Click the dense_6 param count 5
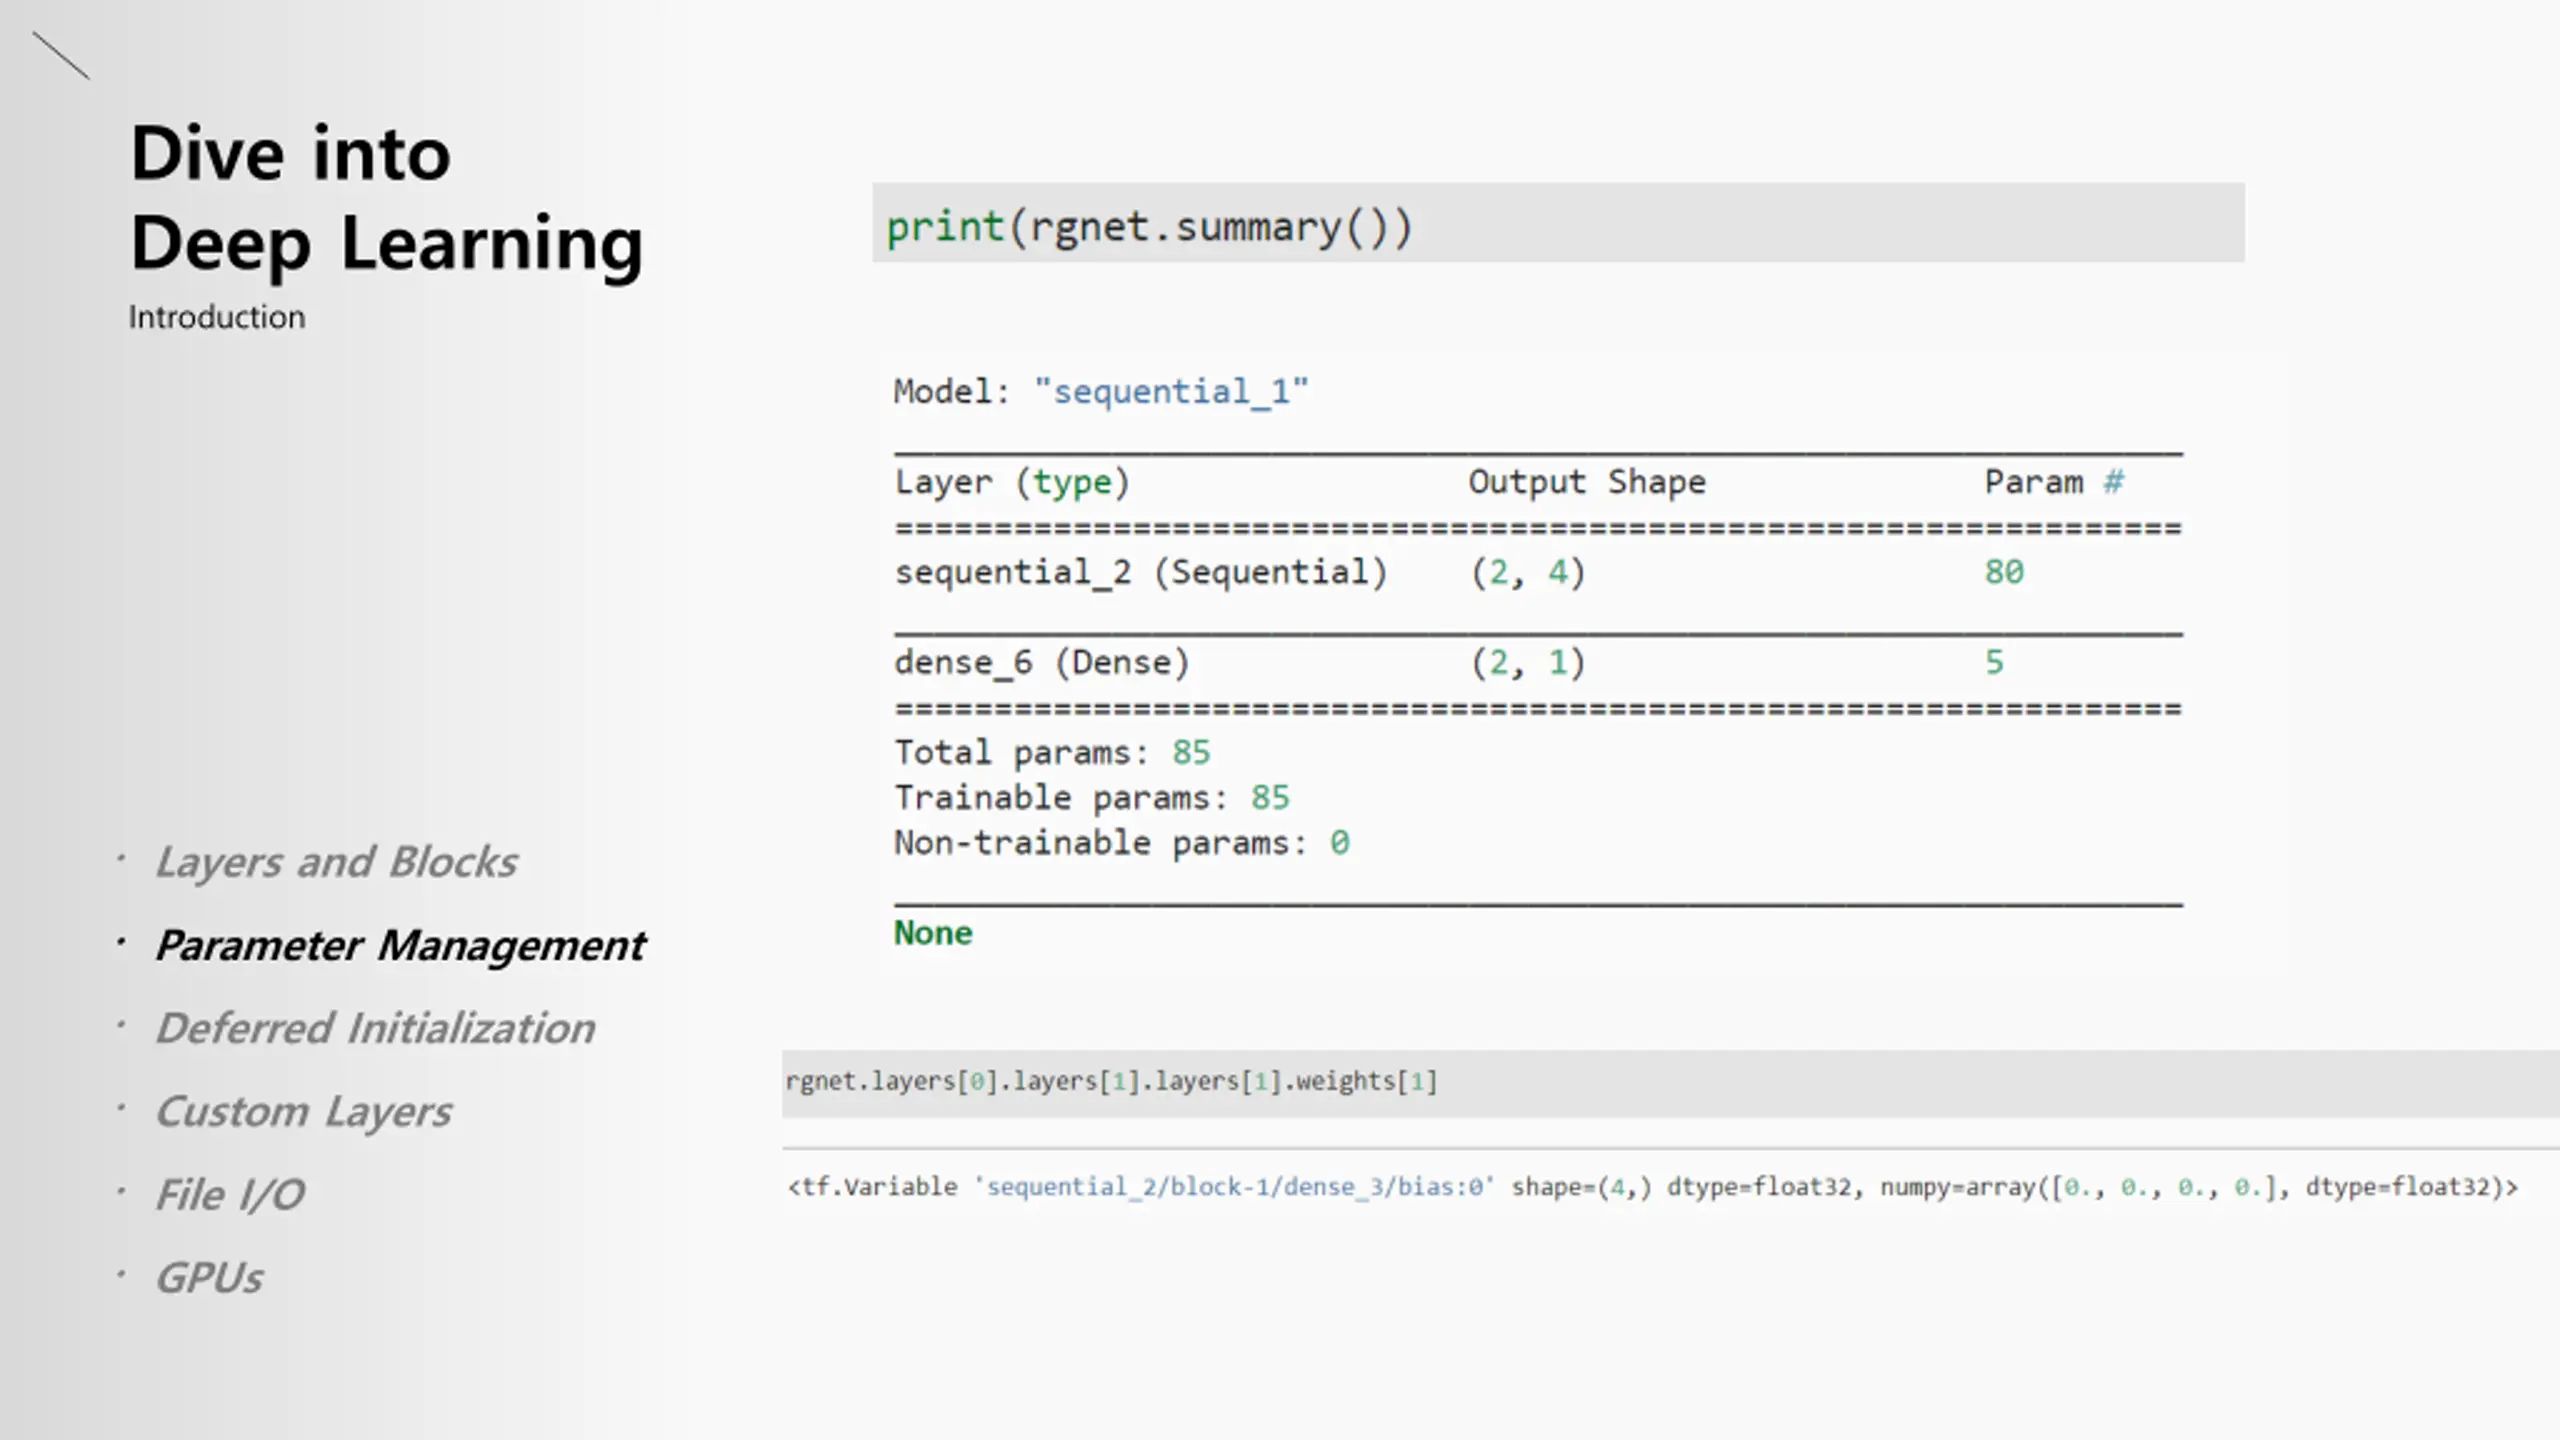 [1994, 662]
